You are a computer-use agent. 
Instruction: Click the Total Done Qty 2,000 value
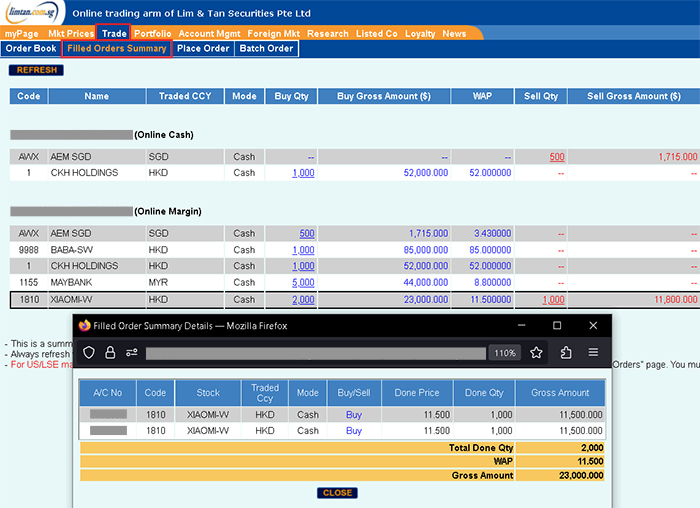(x=592, y=448)
